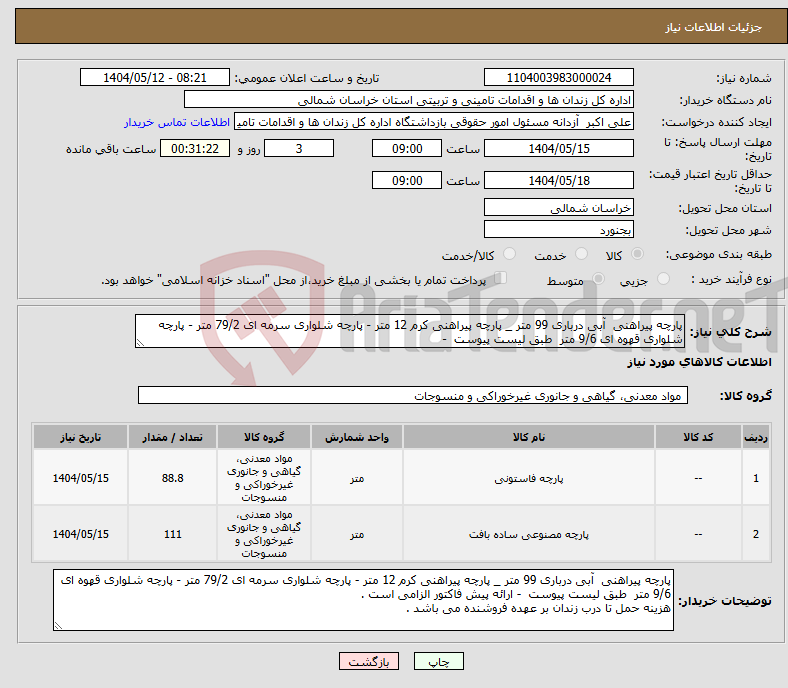Click the response deadline hour 09:00 field
788x688 pixels.
(407, 148)
